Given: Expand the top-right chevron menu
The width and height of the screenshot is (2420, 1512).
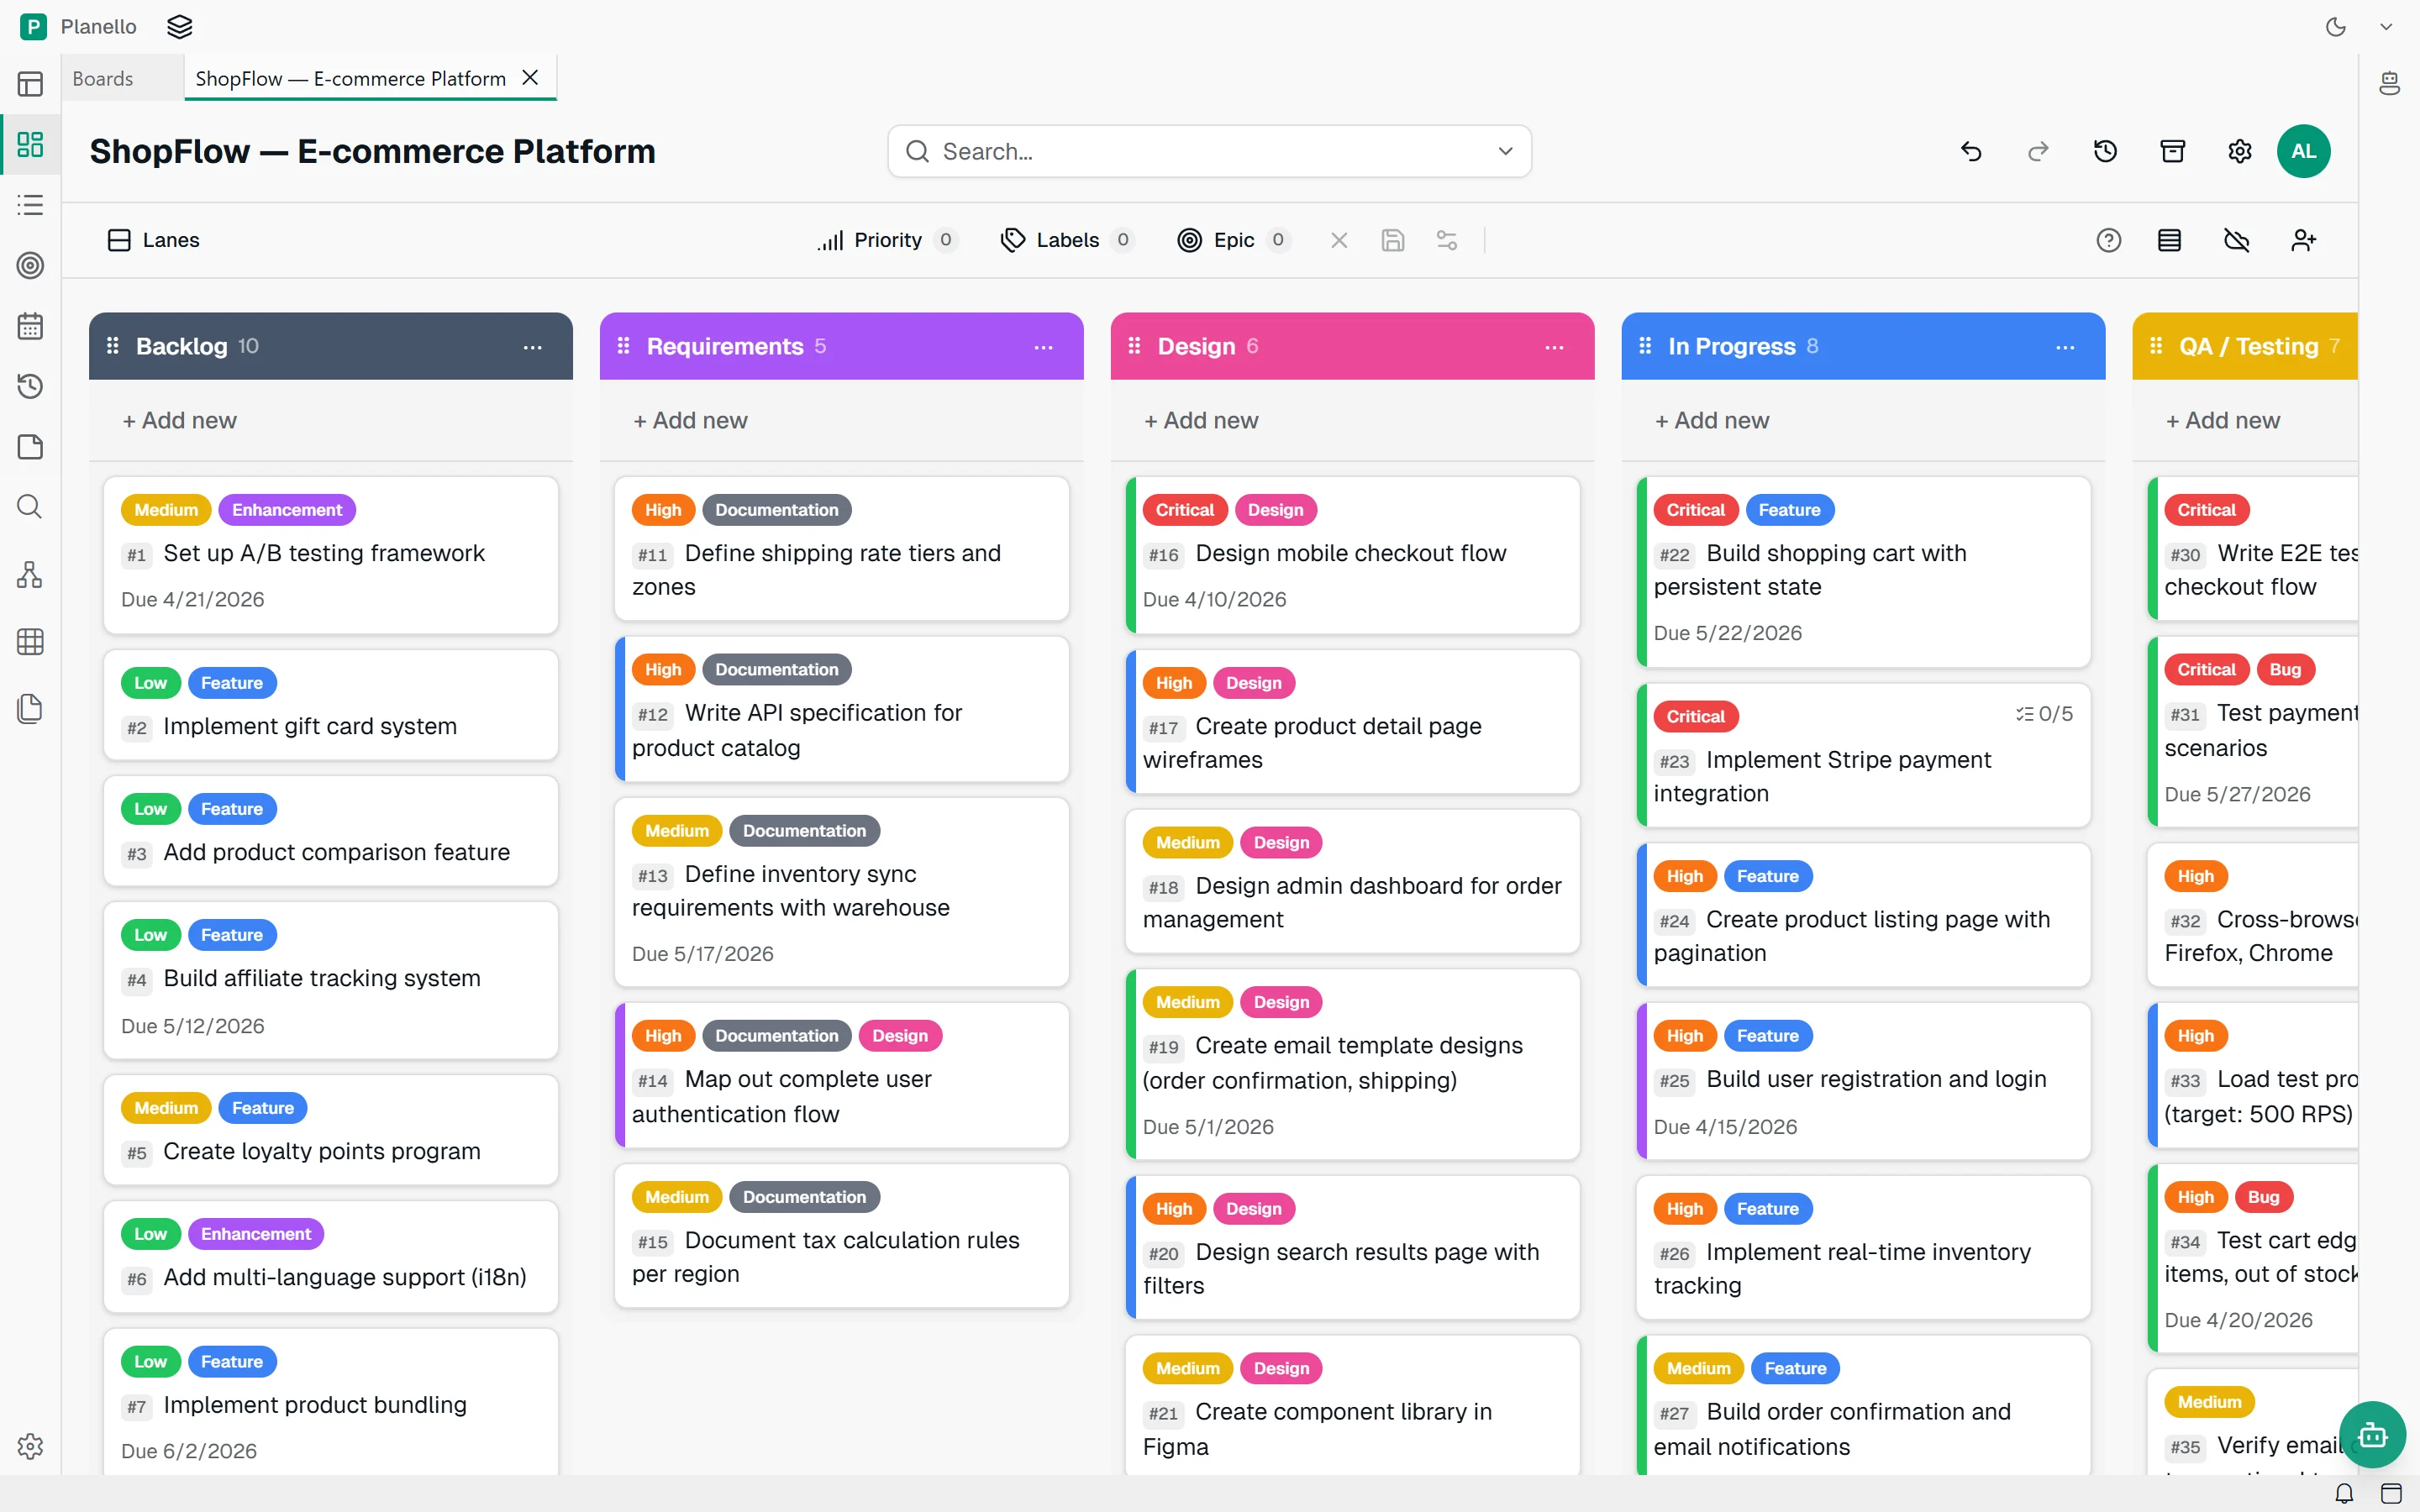Looking at the screenshot, I should (2386, 27).
